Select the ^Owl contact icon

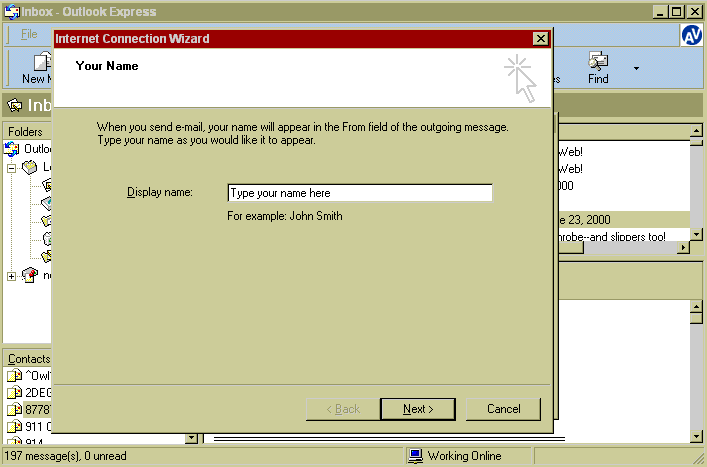tap(14, 375)
